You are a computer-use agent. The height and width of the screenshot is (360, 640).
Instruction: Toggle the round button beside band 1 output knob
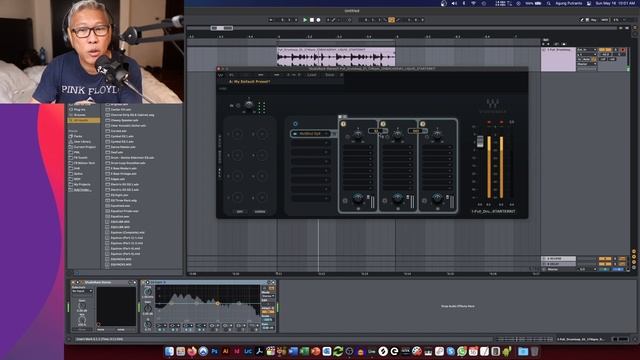[345, 200]
